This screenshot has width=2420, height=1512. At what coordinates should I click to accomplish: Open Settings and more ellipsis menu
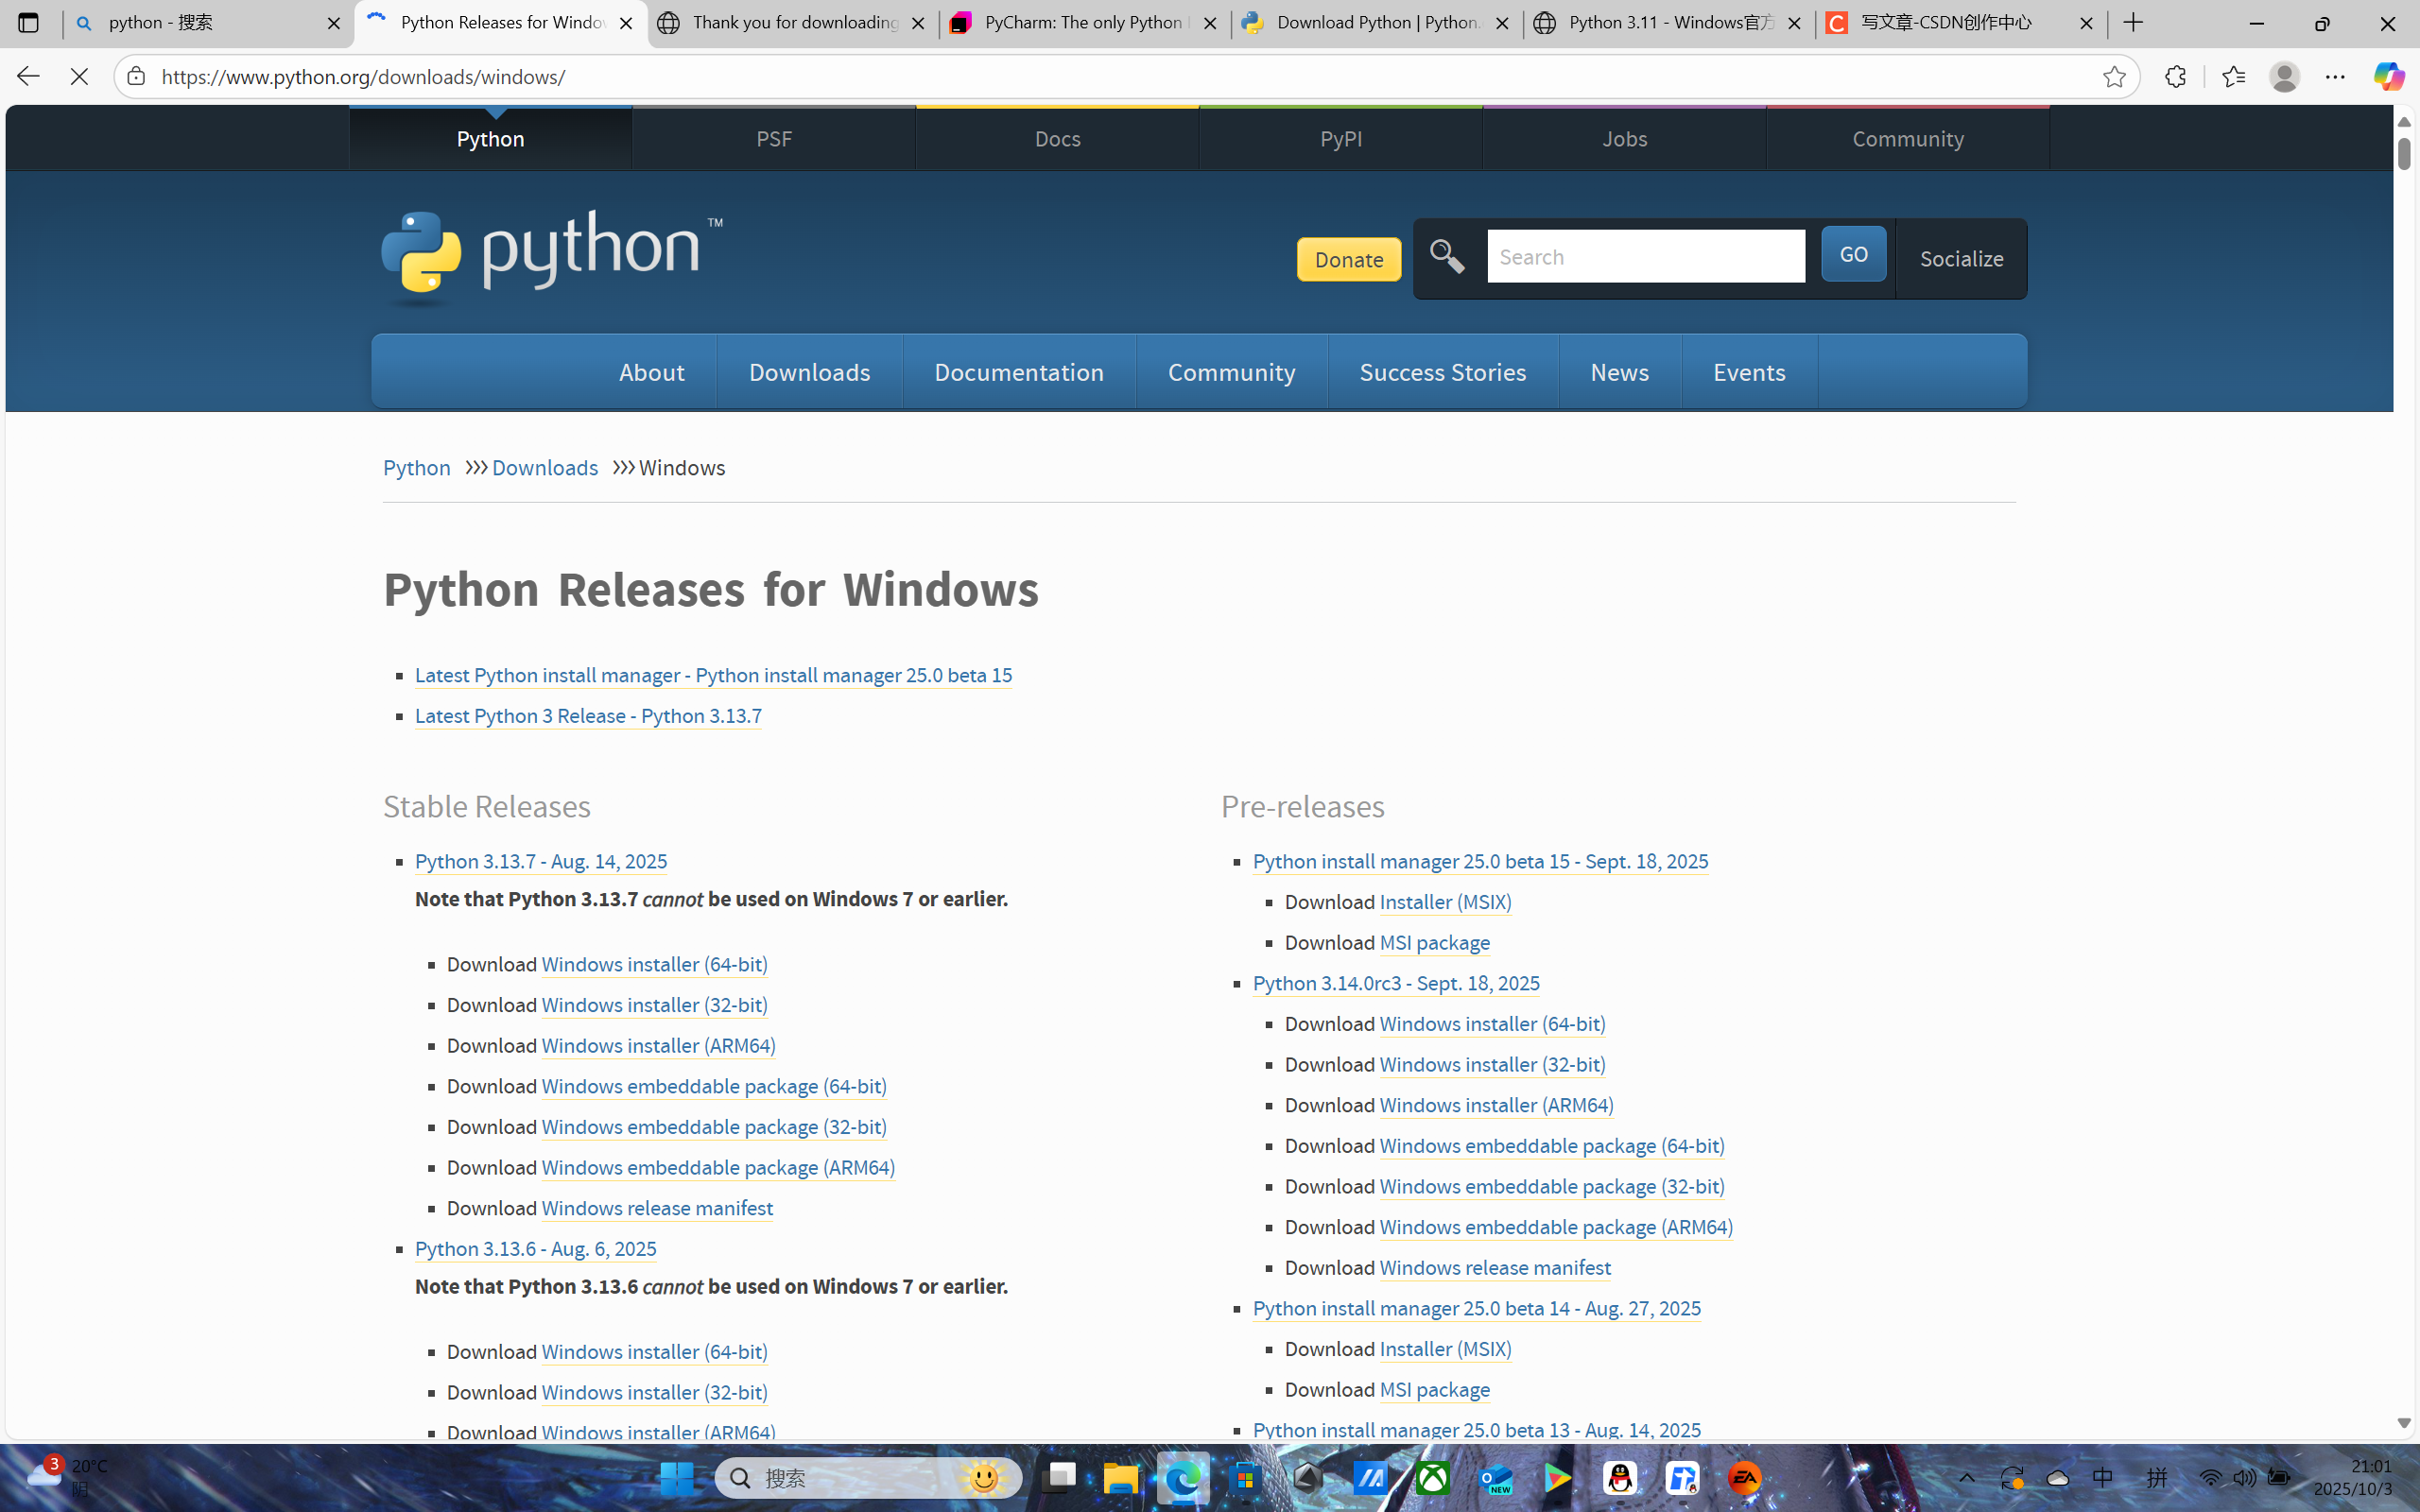(2335, 77)
